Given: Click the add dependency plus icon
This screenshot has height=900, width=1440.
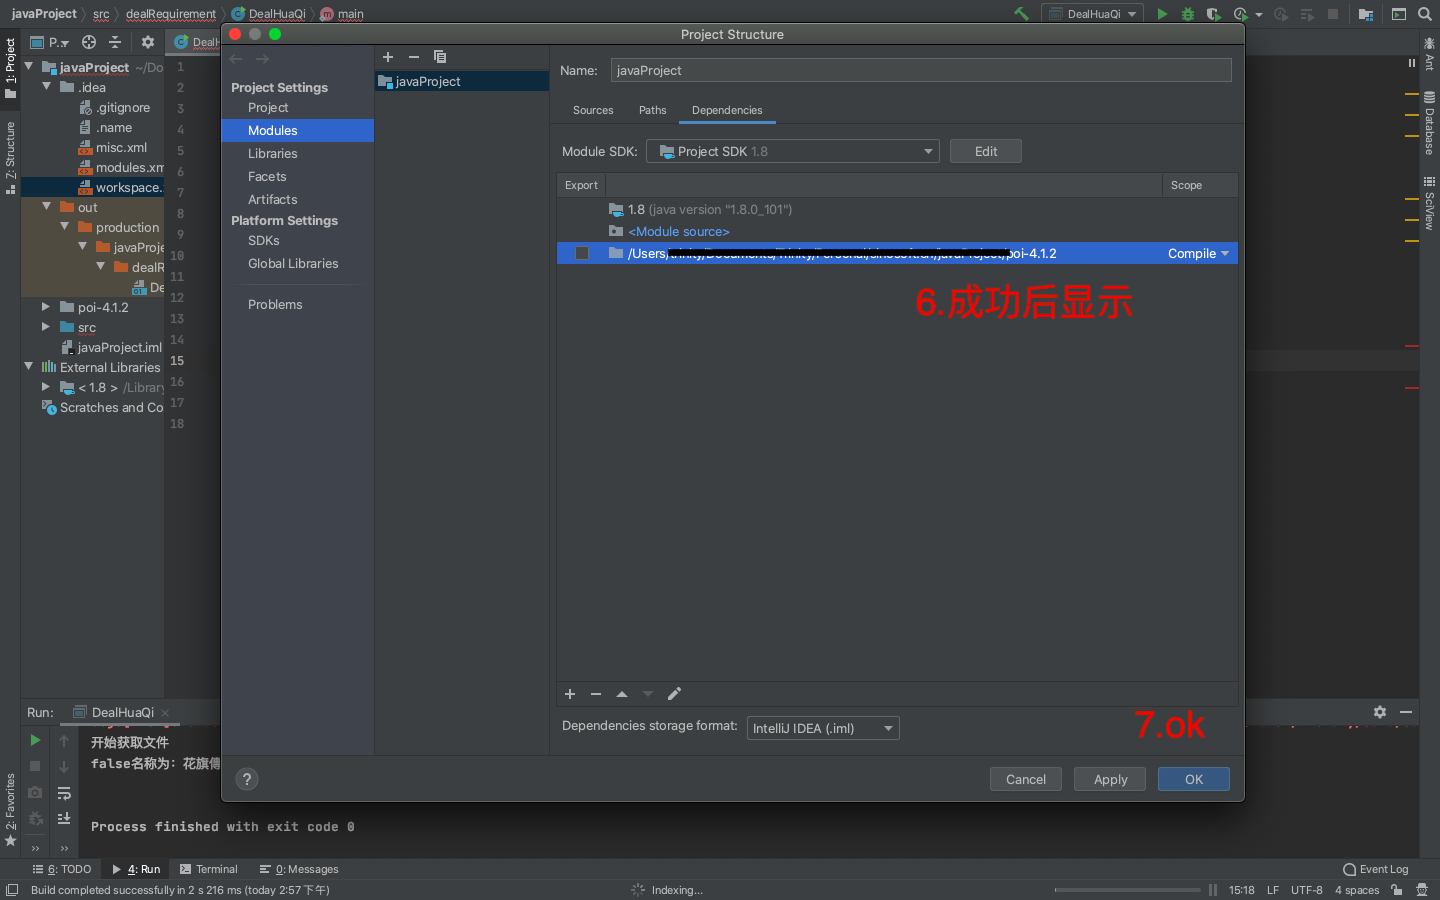Looking at the screenshot, I should click(x=570, y=693).
